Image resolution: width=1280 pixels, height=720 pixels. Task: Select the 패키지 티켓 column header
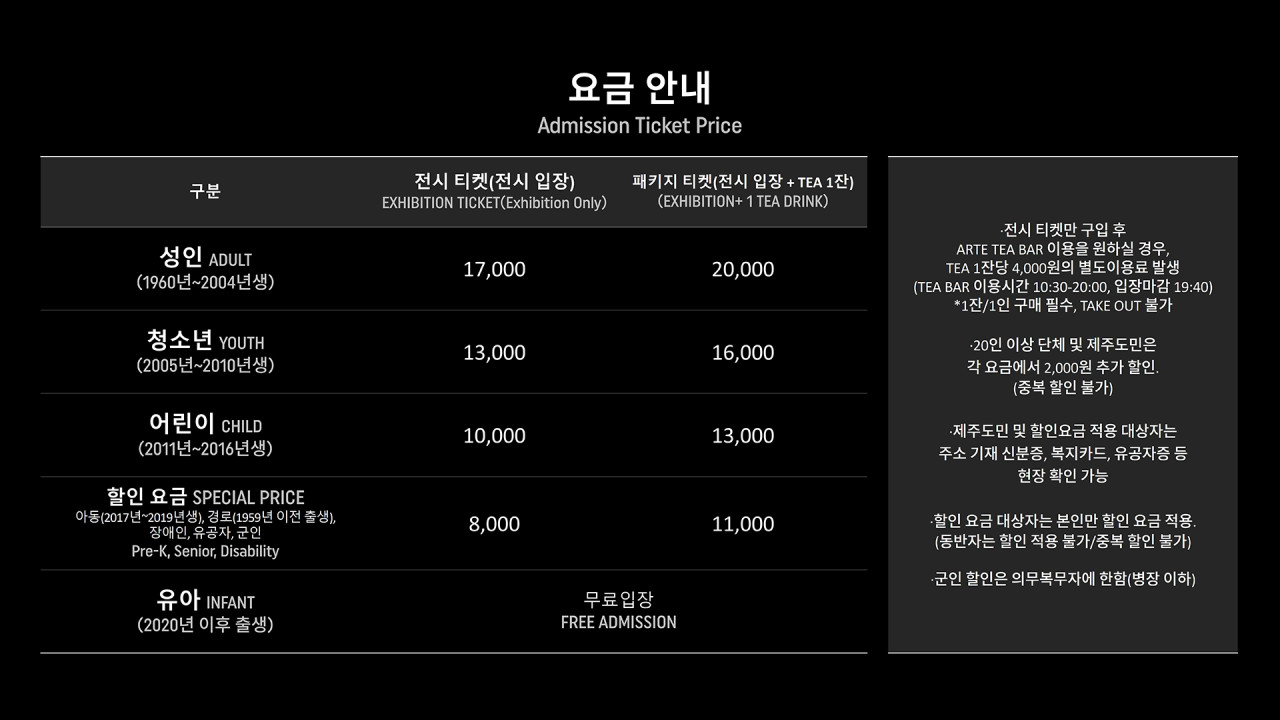tap(743, 191)
